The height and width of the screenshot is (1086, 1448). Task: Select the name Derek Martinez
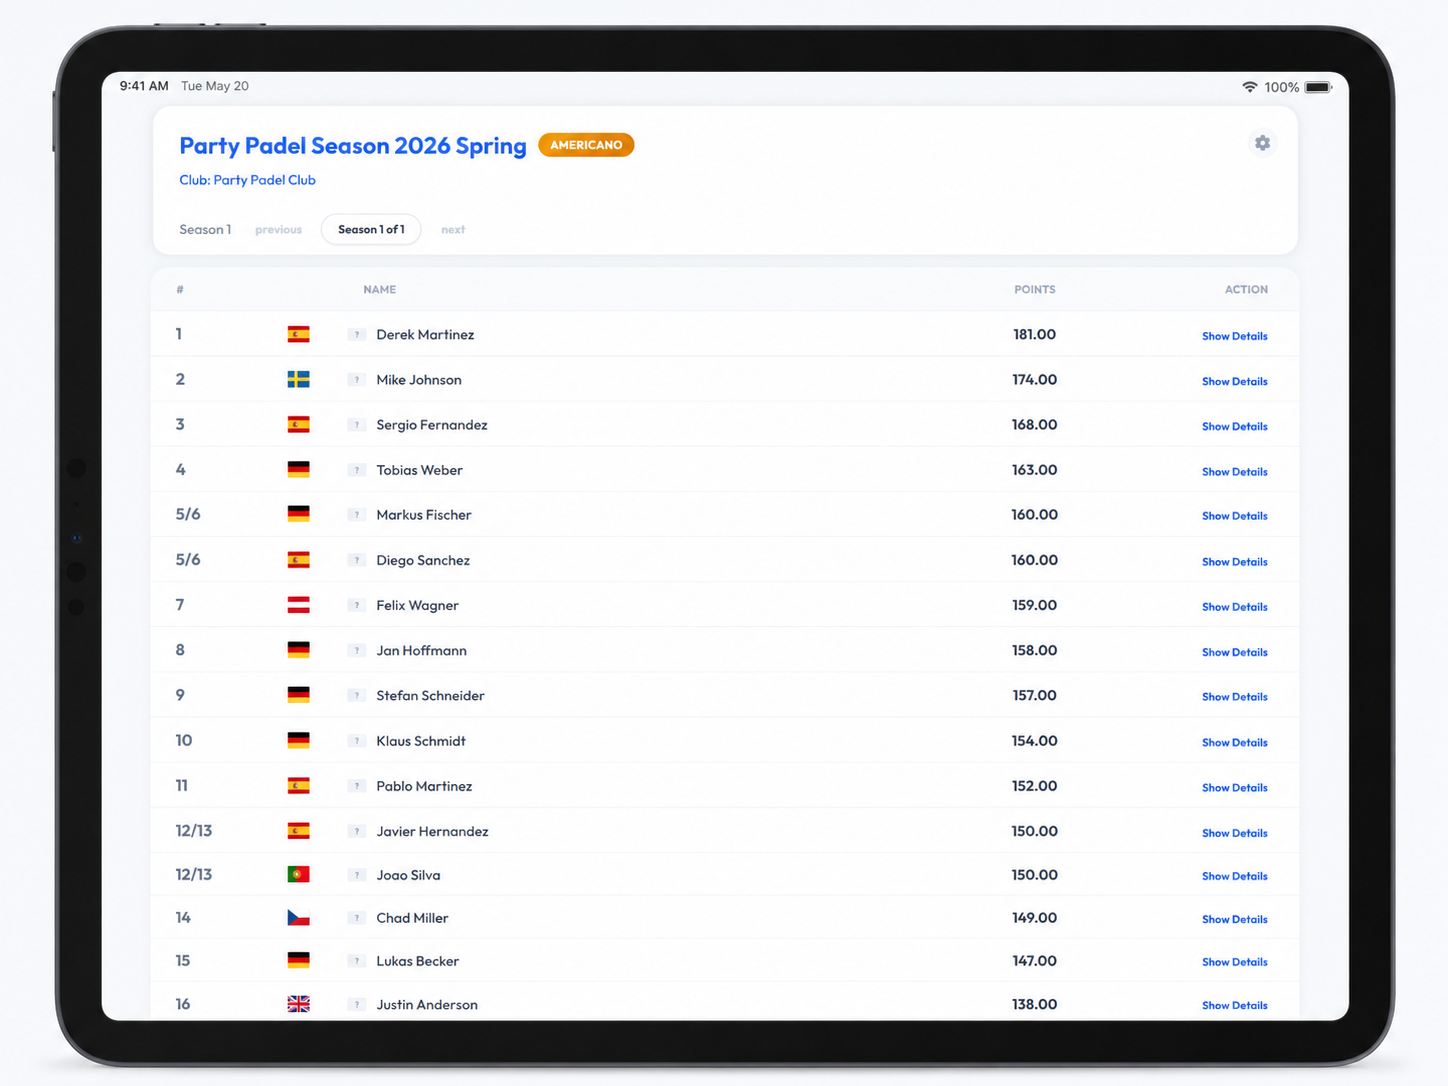pos(425,335)
